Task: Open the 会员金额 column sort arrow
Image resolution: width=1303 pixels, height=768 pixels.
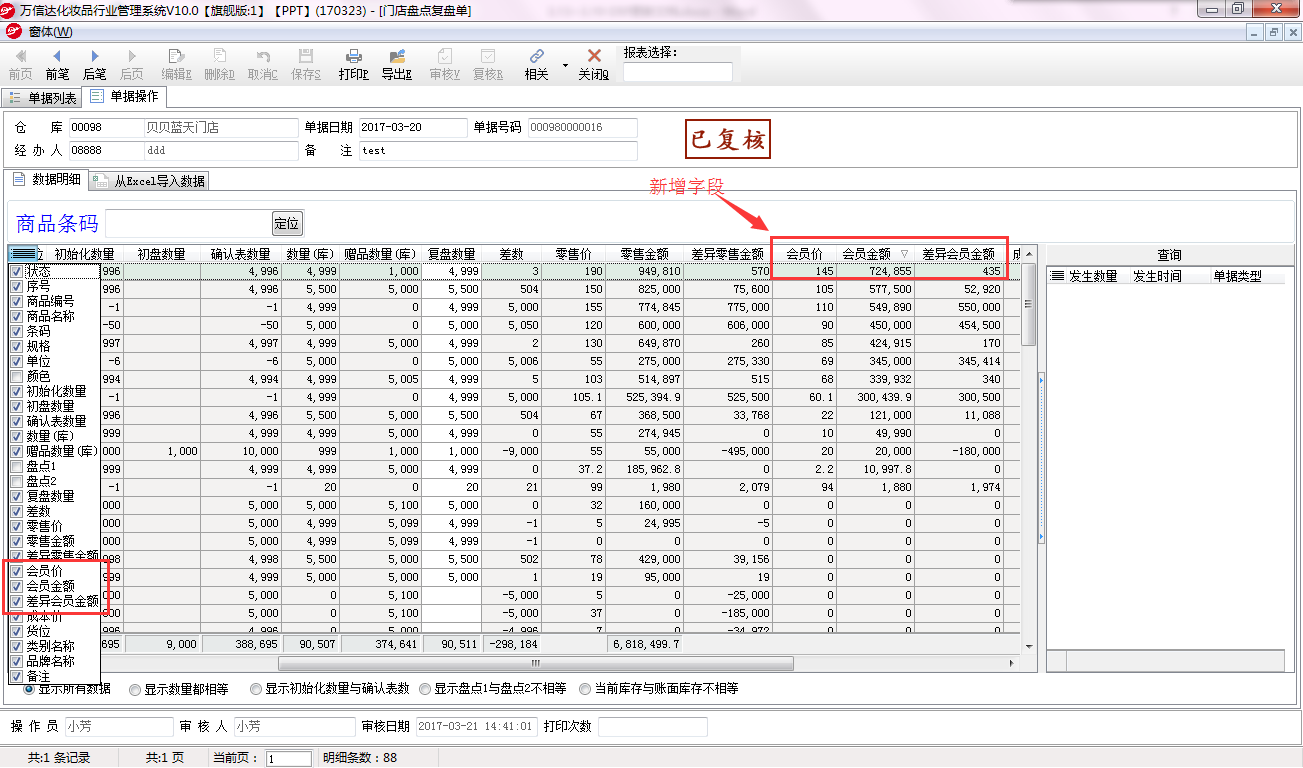Action: [x=904, y=254]
